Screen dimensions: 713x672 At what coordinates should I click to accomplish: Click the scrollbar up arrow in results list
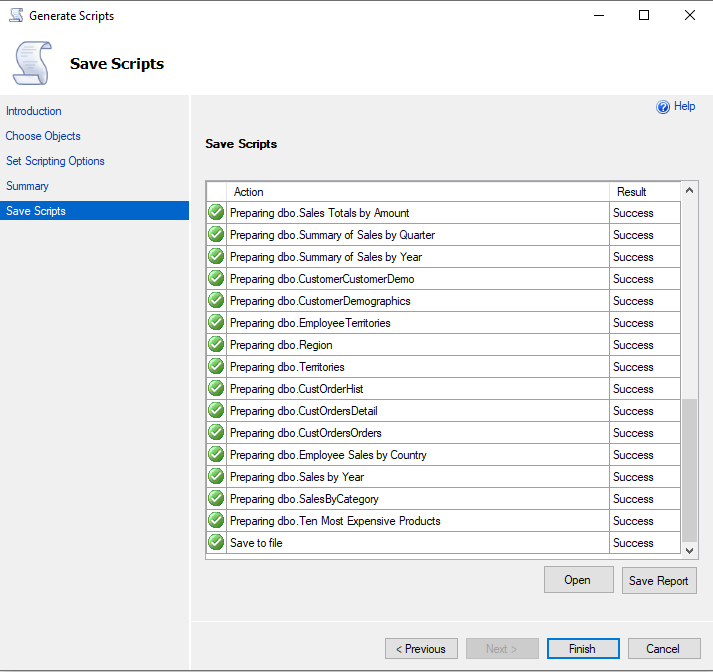pyautogui.click(x=689, y=190)
